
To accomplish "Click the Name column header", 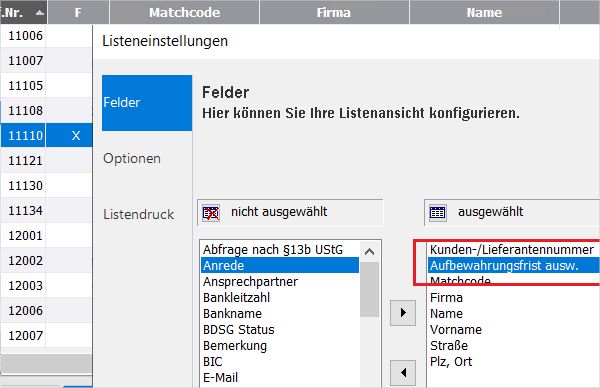I will [484, 12].
